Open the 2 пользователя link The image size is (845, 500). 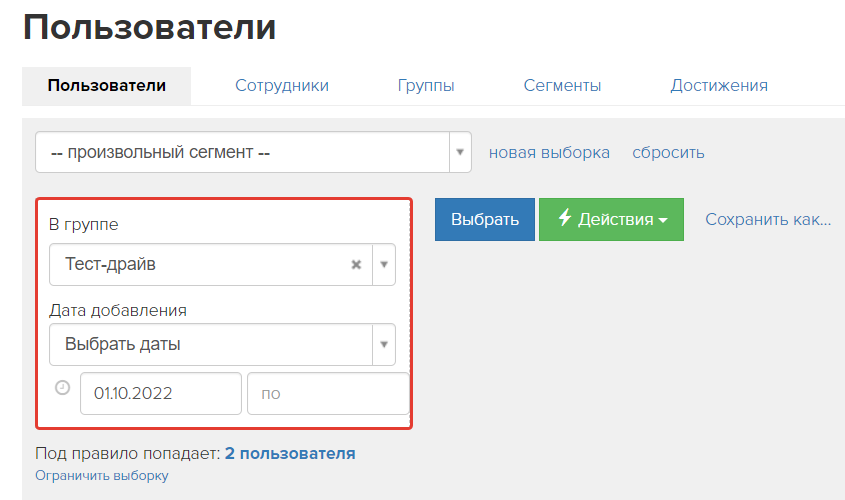point(290,454)
